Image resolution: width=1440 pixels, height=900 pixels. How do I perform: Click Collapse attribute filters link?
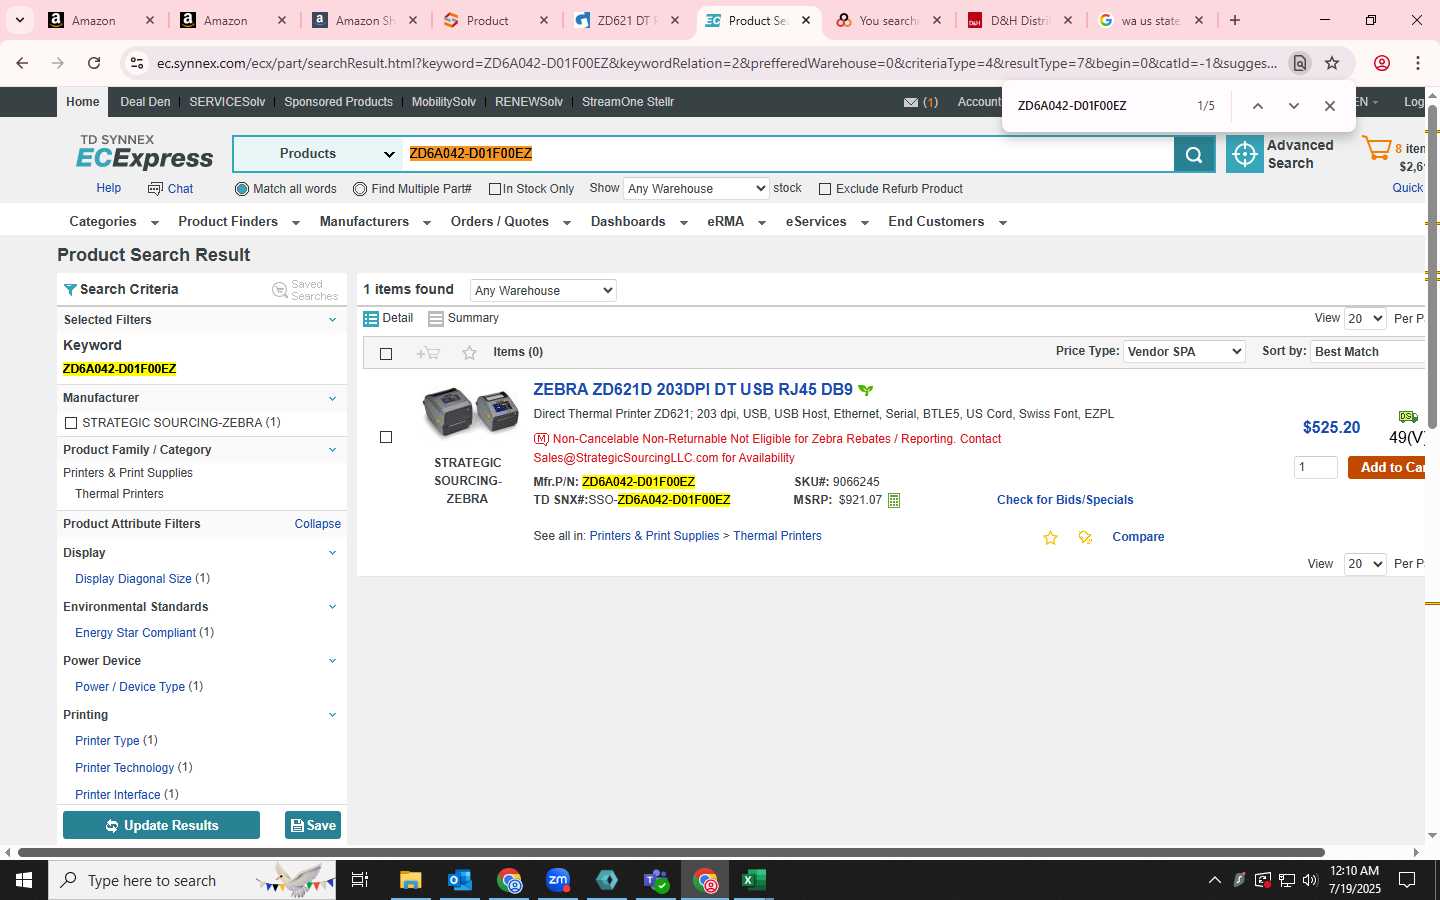click(318, 524)
